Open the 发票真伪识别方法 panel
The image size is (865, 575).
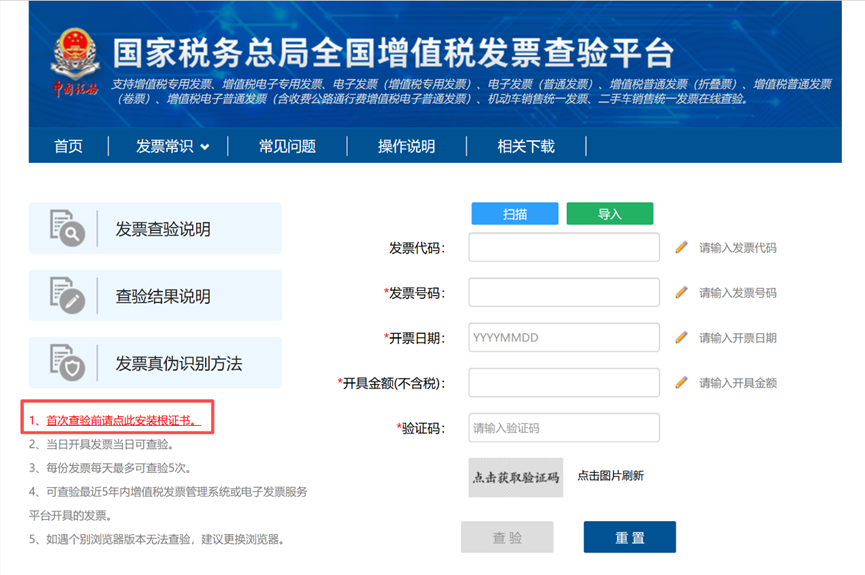[x=156, y=363]
